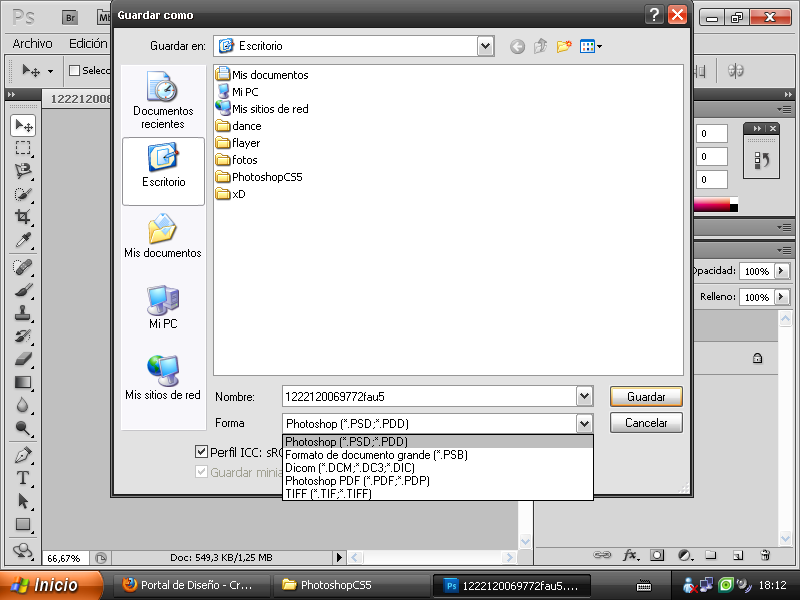Select the Type tool
The image size is (800, 600).
(23, 478)
